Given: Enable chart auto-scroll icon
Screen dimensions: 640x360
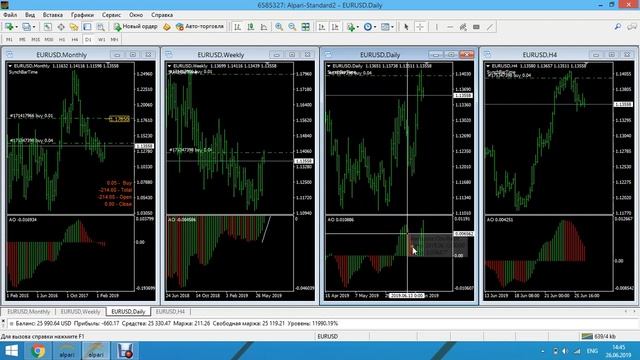Looking at the screenshot, I should coord(322,27).
